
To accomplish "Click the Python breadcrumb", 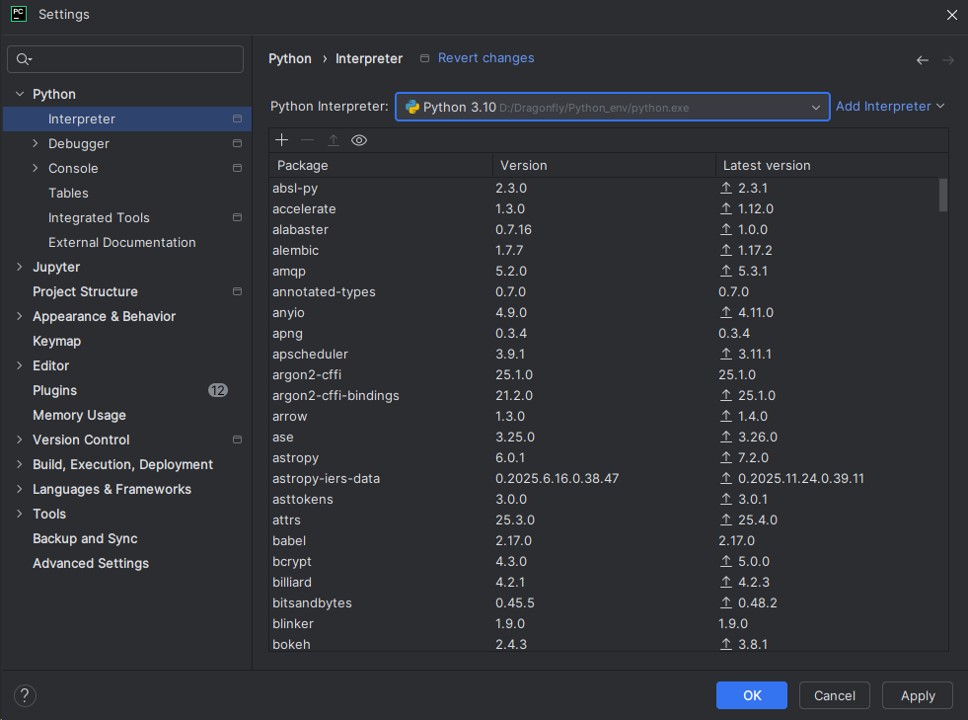I will pos(290,59).
